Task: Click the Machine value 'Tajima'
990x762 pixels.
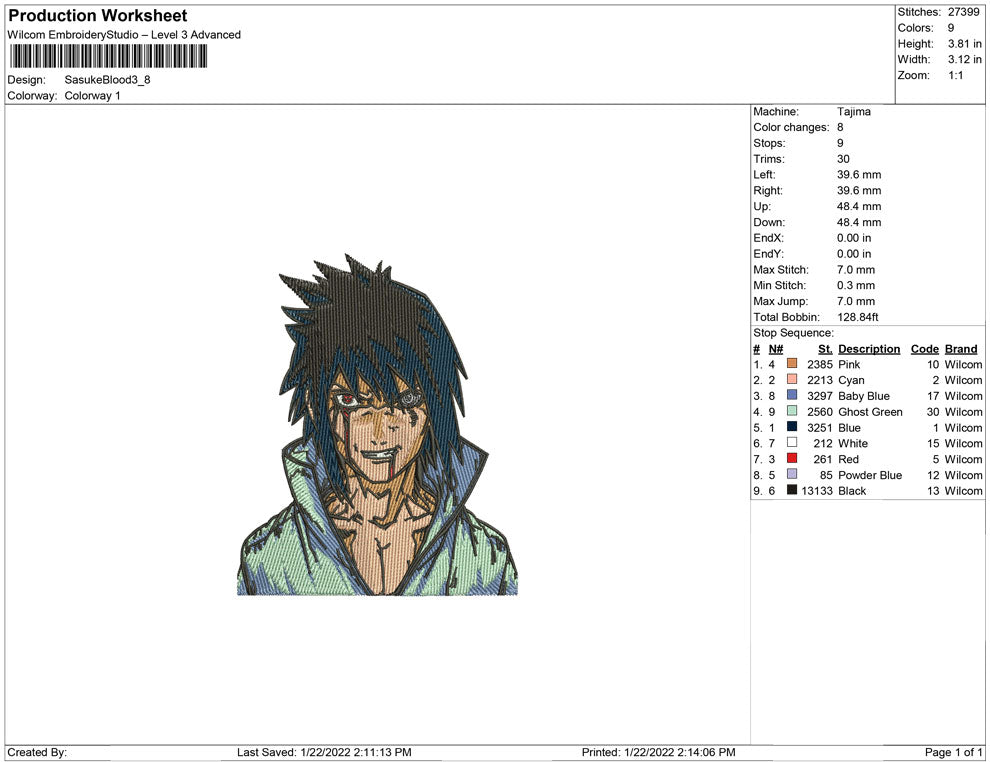Action: [x=854, y=112]
